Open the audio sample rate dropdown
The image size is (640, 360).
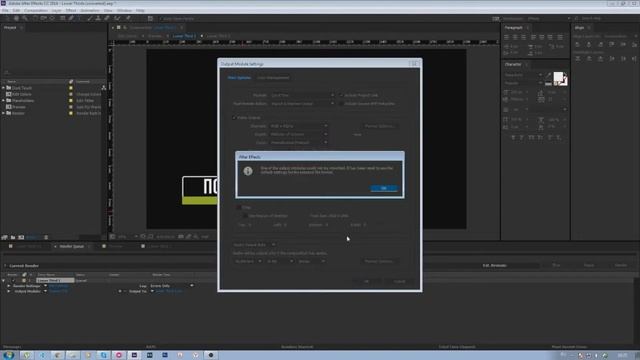(x=248, y=261)
